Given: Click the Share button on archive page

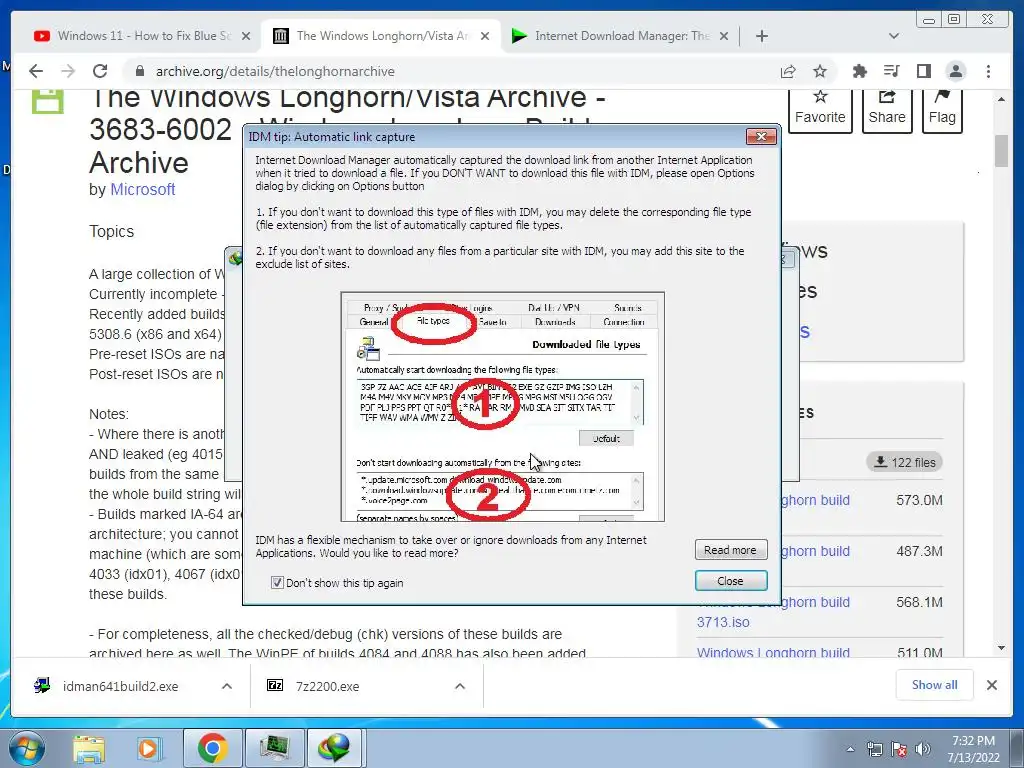Looking at the screenshot, I should [x=887, y=109].
